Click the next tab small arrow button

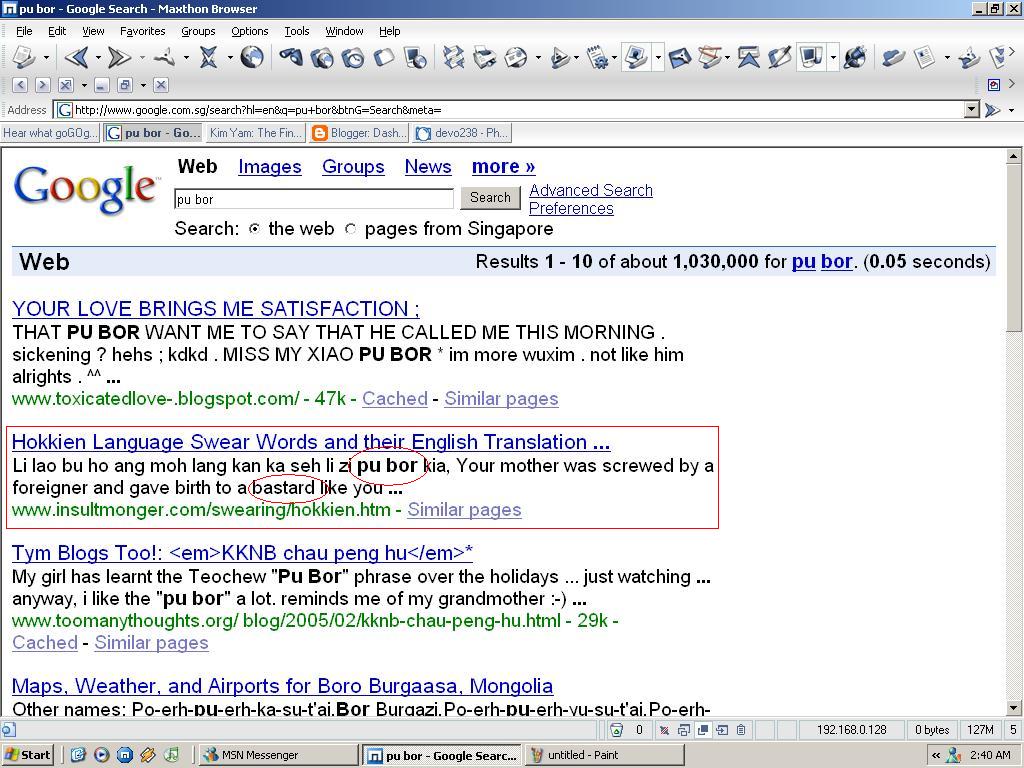pos(42,85)
